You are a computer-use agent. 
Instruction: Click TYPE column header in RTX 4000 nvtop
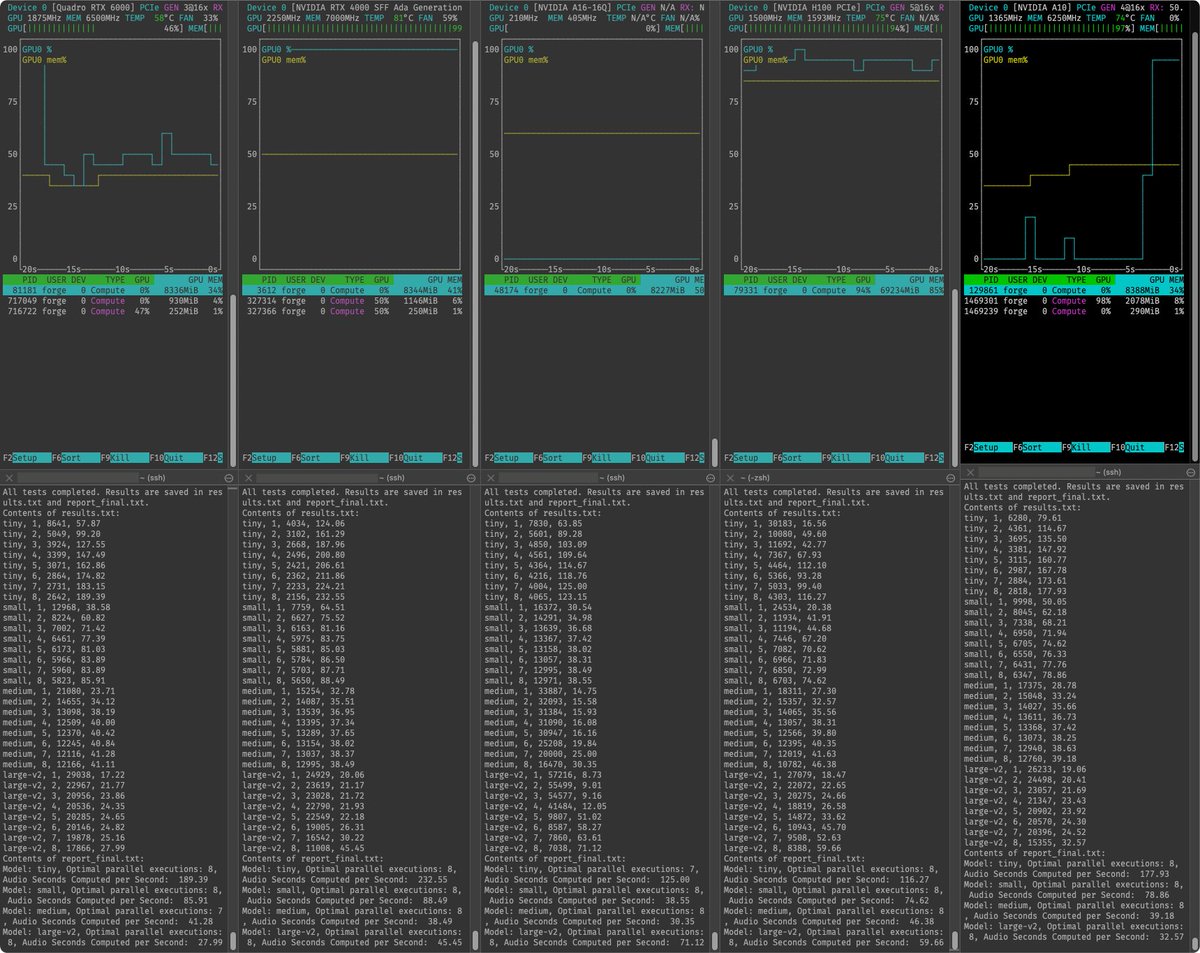tap(354, 279)
